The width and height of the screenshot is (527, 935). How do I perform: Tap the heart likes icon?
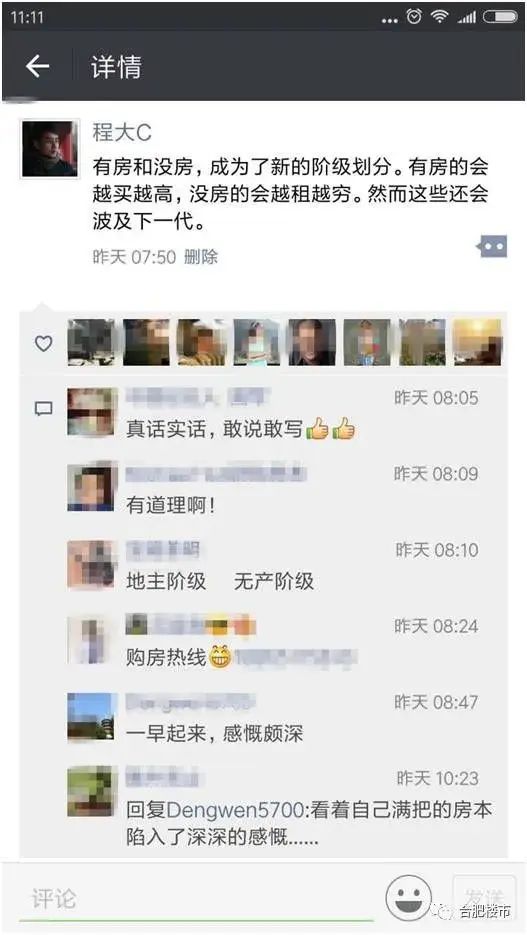44,343
